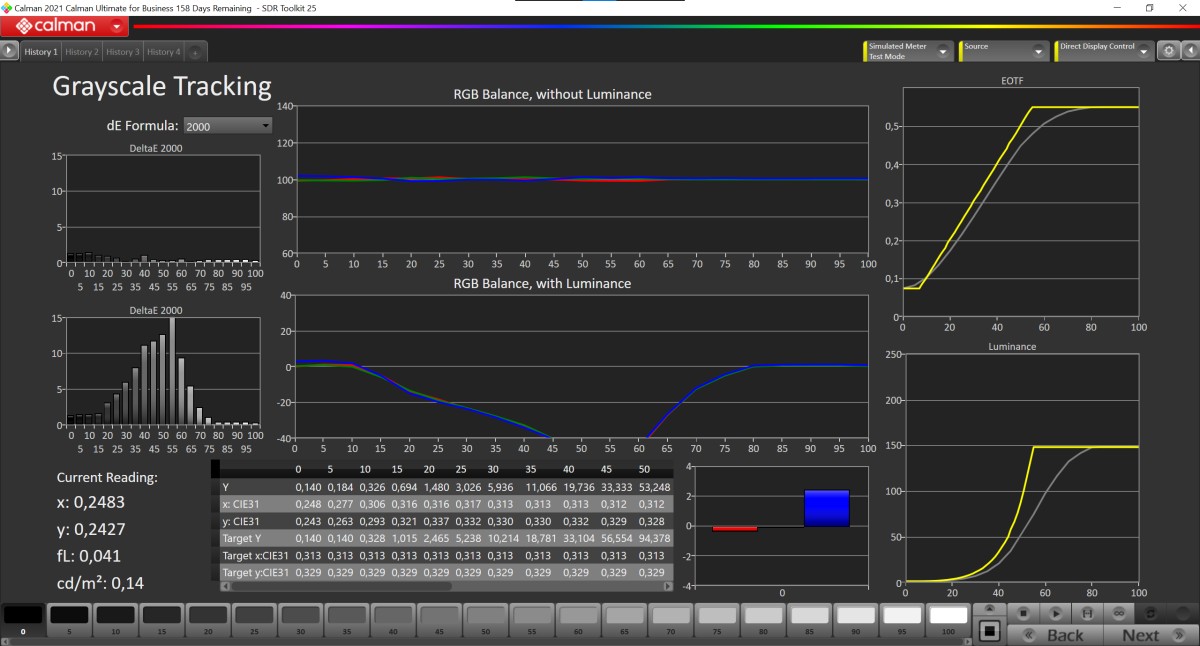Click the cd/m² 0,14 current reading

[x=100, y=583]
